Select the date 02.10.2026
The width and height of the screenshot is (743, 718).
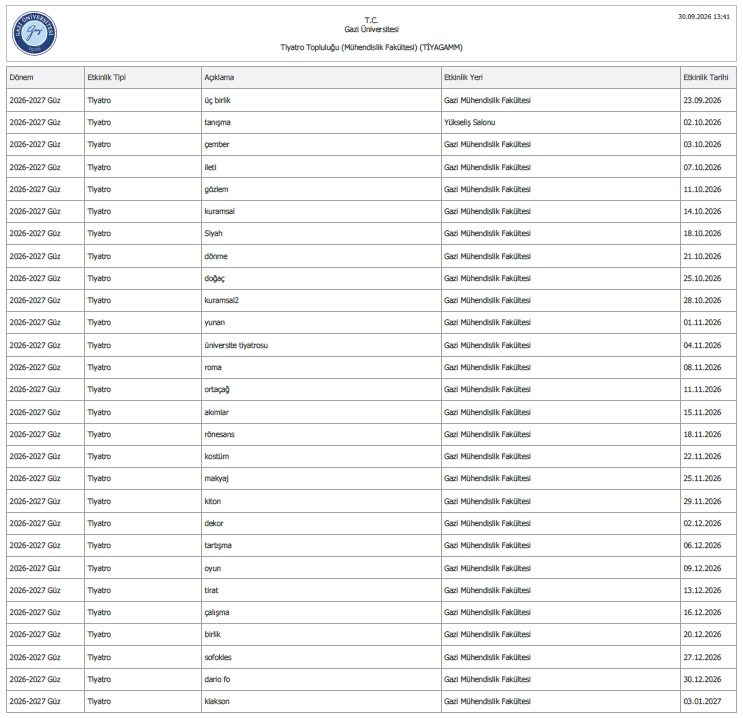(x=702, y=122)
